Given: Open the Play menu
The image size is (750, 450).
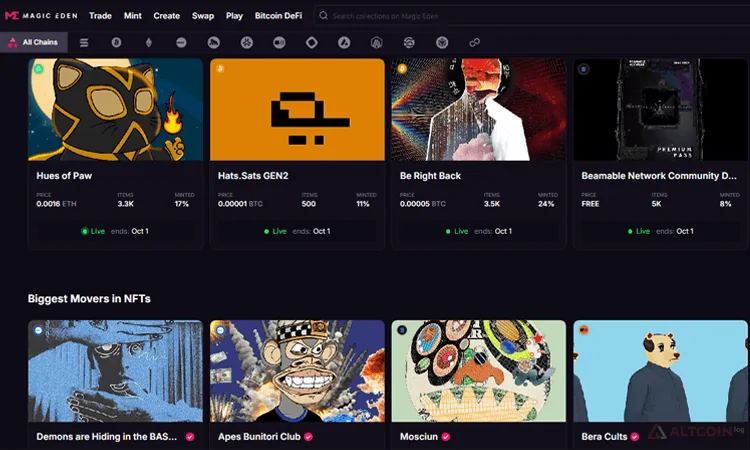Looking at the screenshot, I should point(234,16).
